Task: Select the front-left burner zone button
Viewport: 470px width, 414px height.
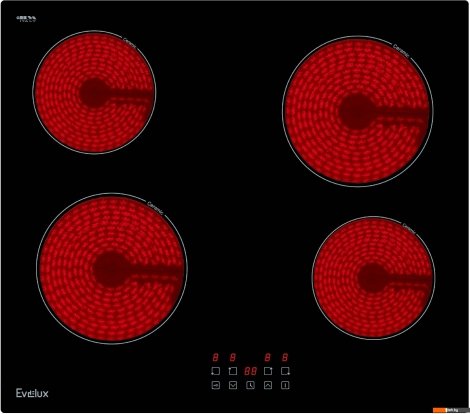Action: coord(216,371)
